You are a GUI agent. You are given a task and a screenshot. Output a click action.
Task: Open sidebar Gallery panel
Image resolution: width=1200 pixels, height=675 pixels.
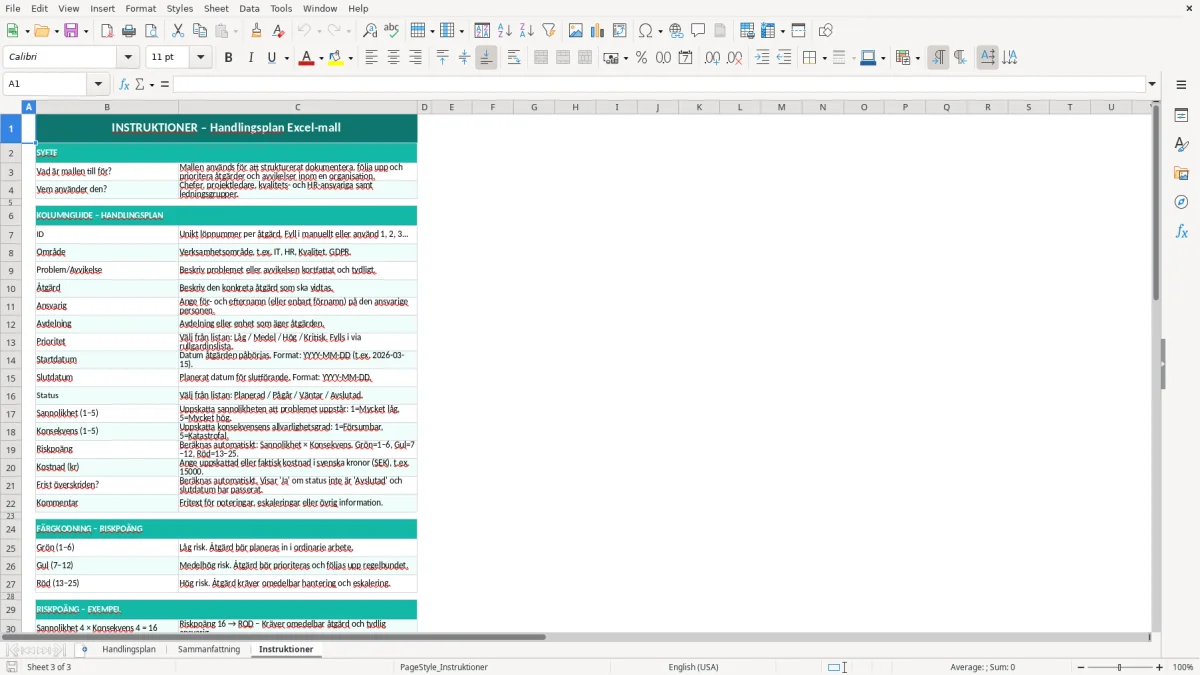(1181, 173)
